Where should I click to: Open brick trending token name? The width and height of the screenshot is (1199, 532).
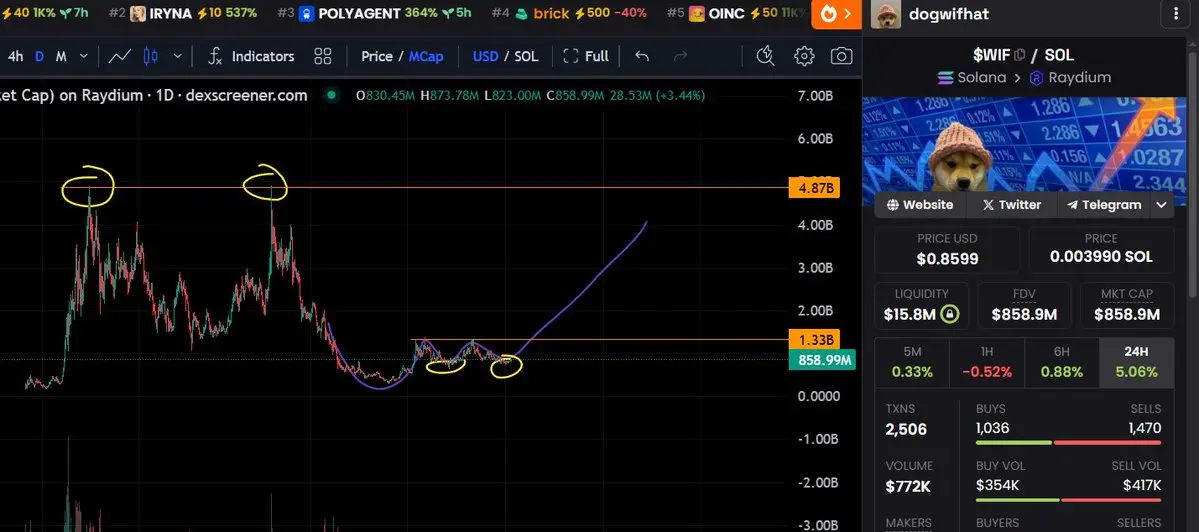click(x=551, y=13)
